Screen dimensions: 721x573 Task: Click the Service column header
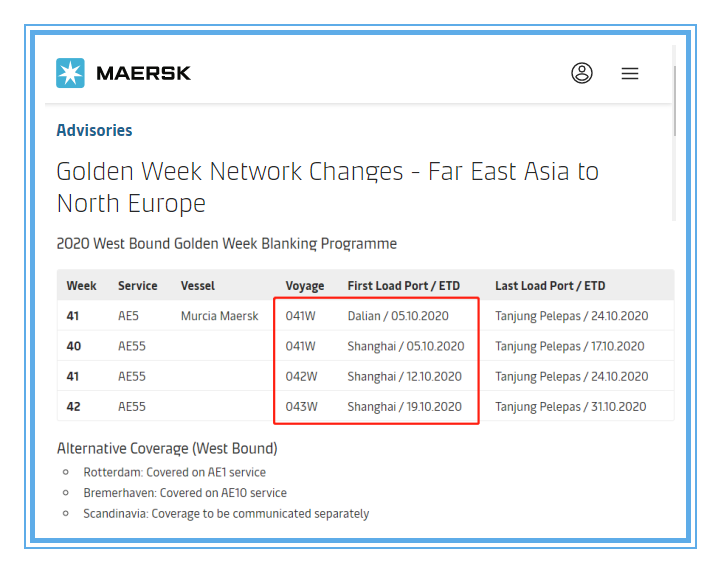coord(137,286)
